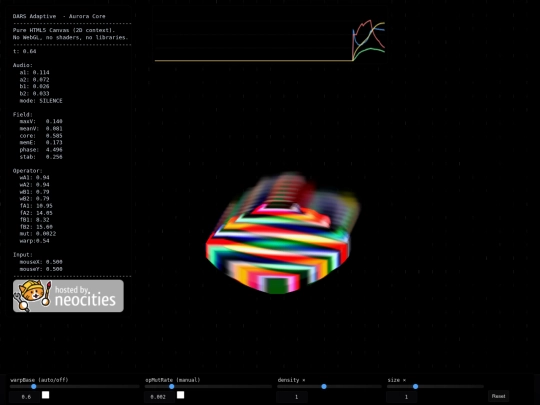Click the 'warpBase (auto/off)' label
The height and width of the screenshot is (405, 540).
tap(39, 380)
